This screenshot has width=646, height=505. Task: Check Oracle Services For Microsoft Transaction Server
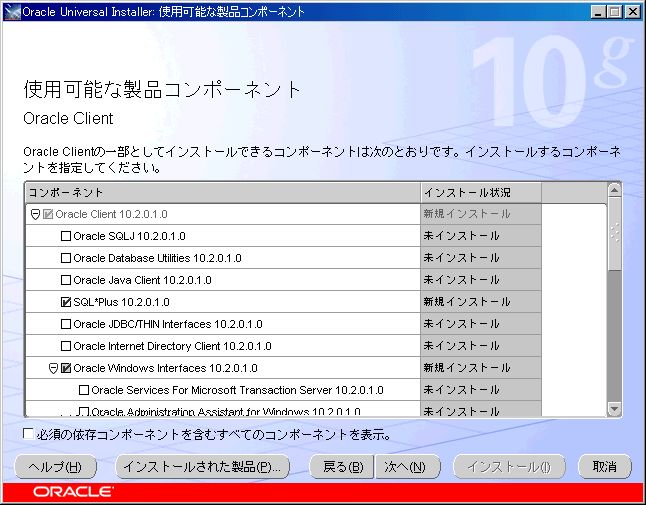click(84, 390)
